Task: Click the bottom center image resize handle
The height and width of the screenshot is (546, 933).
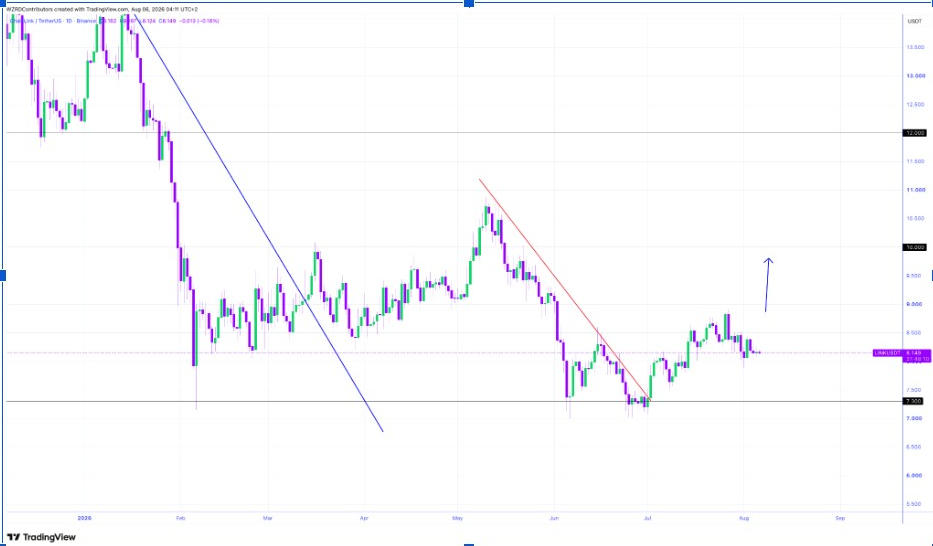Action: (x=469, y=544)
